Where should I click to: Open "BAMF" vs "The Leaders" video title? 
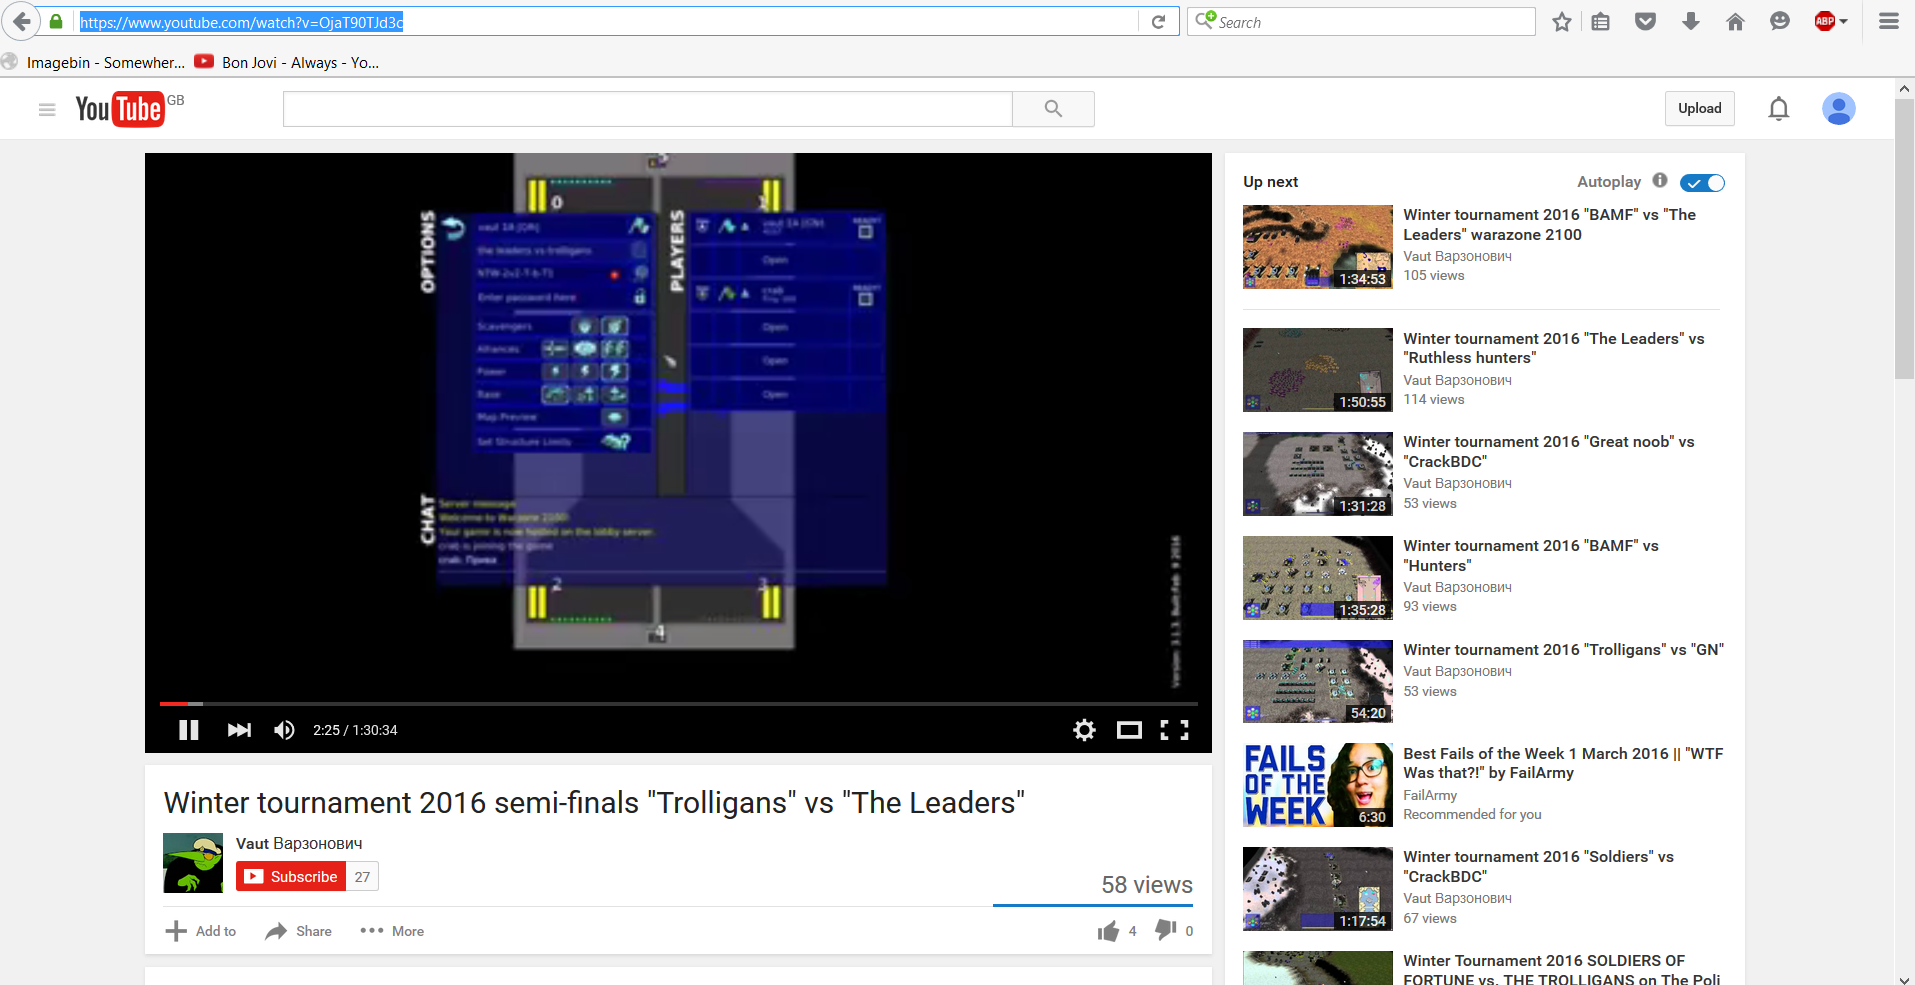coord(1549,225)
